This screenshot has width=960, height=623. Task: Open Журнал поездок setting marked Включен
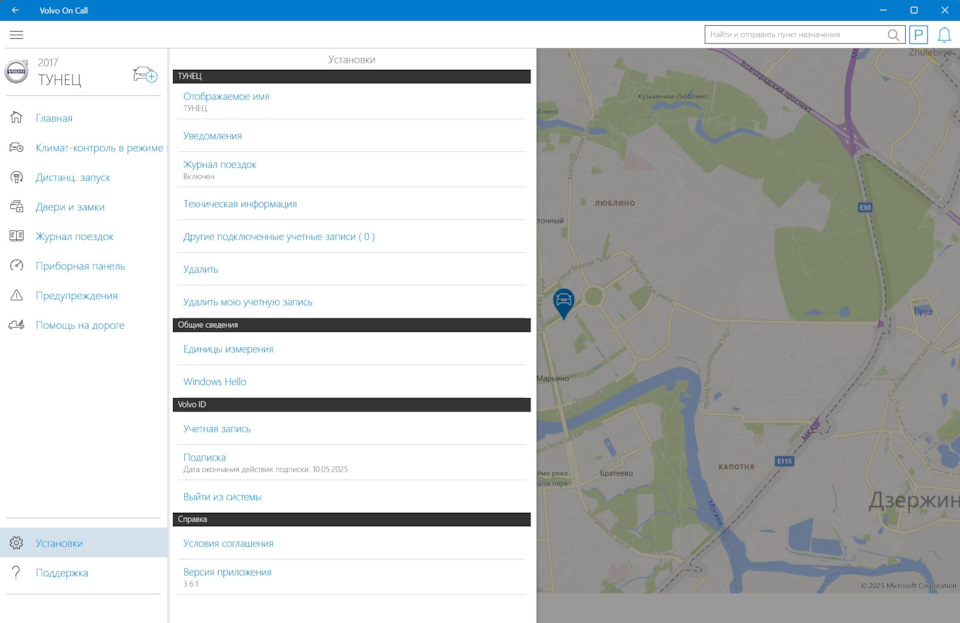pos(351,170)
